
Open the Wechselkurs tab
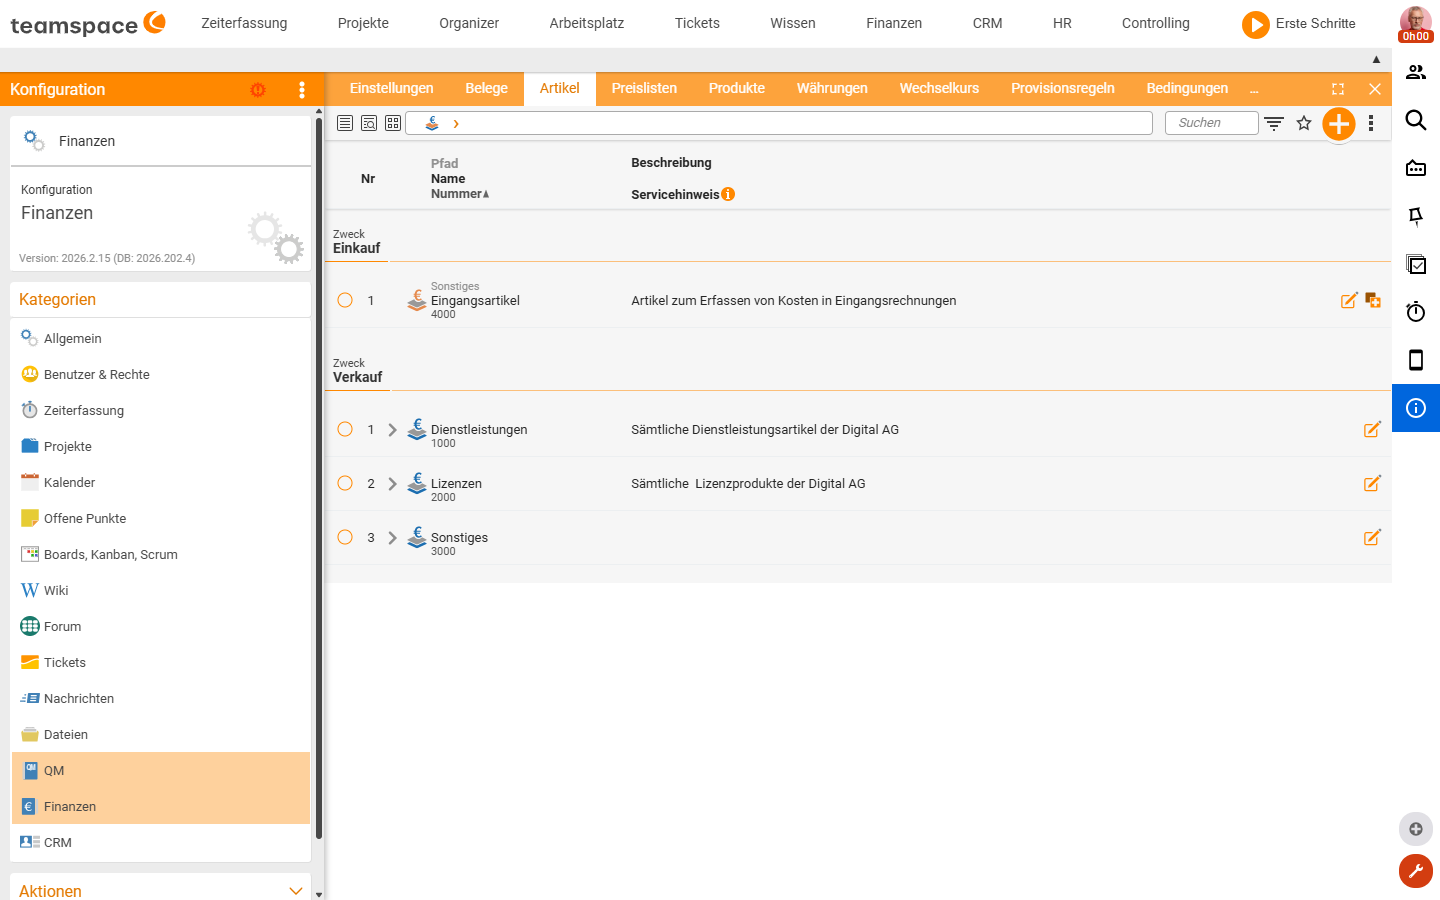[x=939, y=89]
